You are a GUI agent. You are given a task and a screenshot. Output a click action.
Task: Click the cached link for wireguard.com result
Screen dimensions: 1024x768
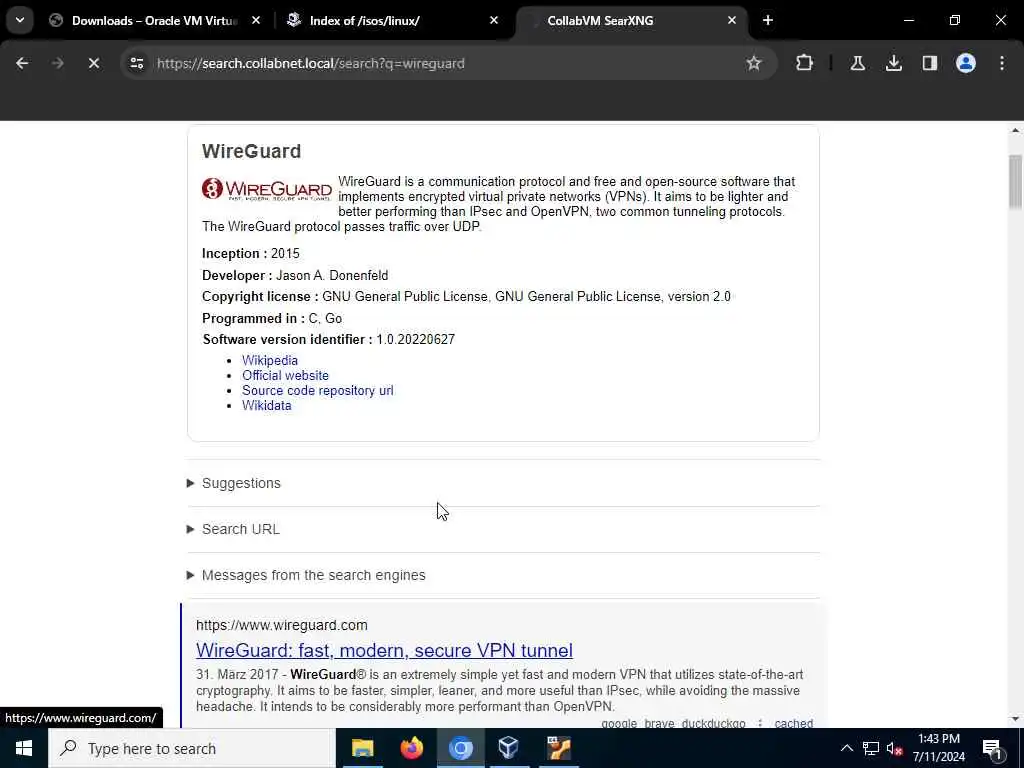793,723
